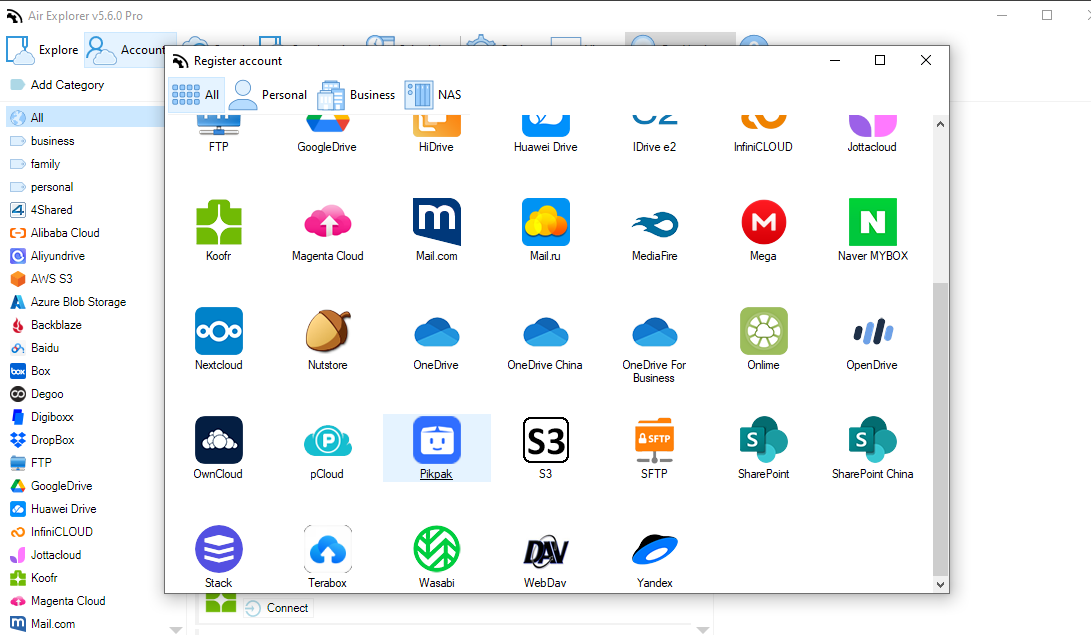Open the NAS account filter

tap(434, 94)
